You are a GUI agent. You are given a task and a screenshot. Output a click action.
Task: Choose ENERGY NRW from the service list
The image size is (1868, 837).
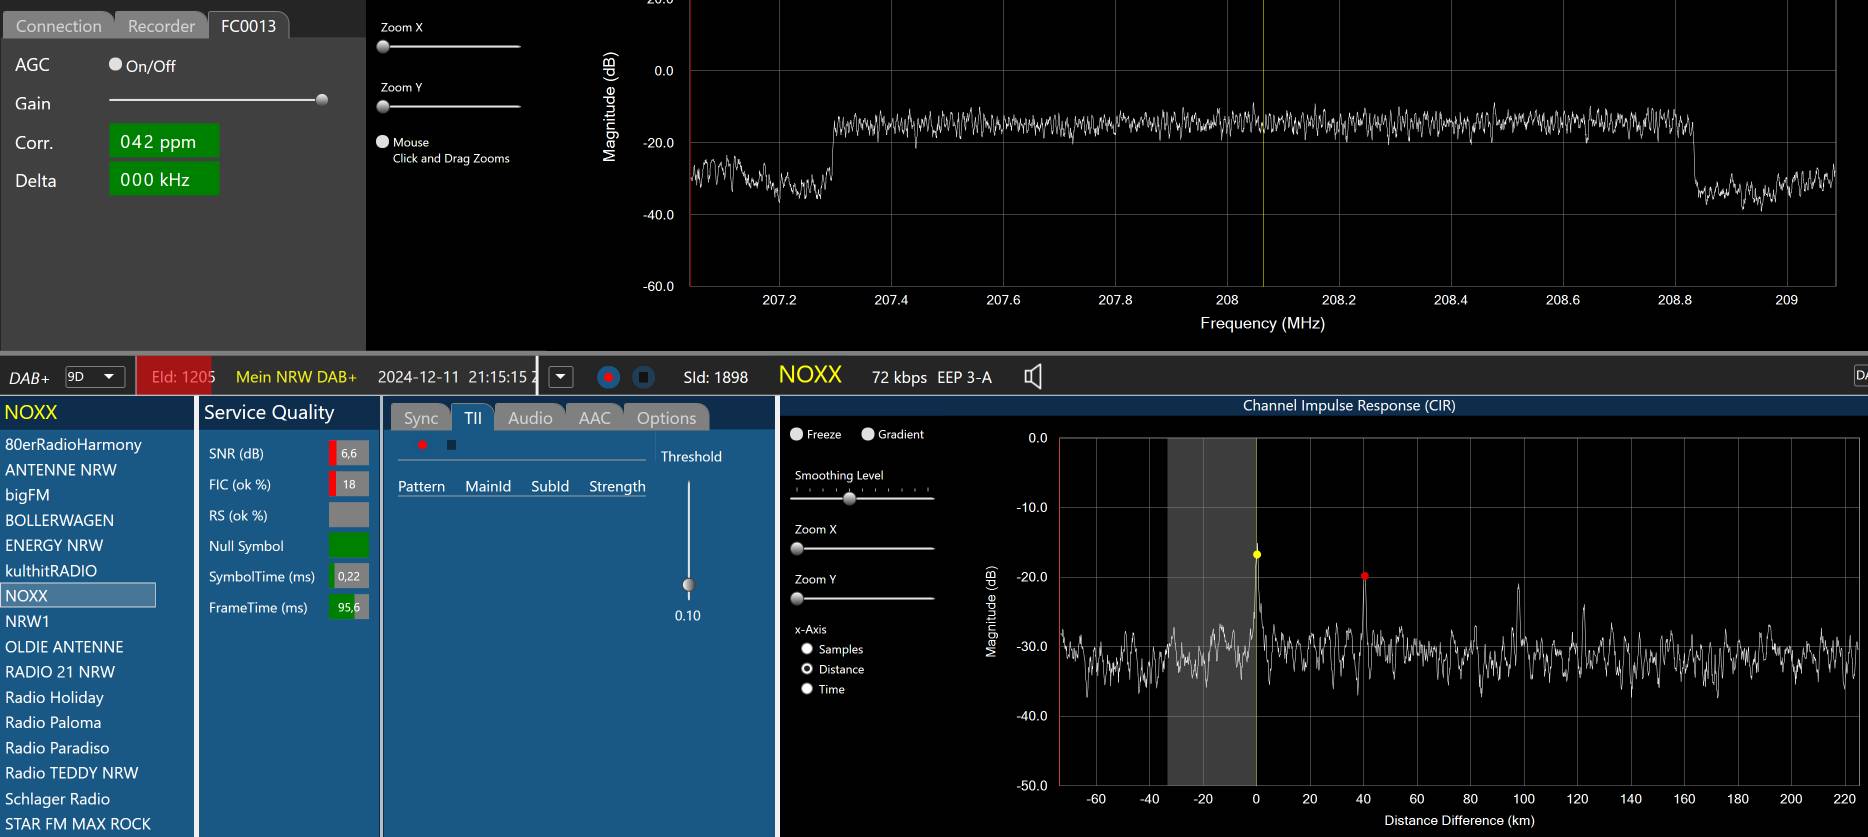click(x=54, y=545)
